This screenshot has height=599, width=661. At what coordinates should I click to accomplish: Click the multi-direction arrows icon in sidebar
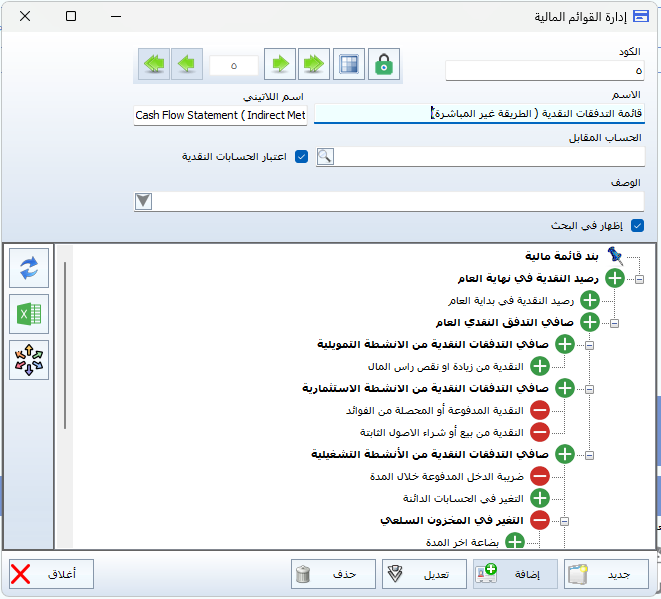coord(28,360)
